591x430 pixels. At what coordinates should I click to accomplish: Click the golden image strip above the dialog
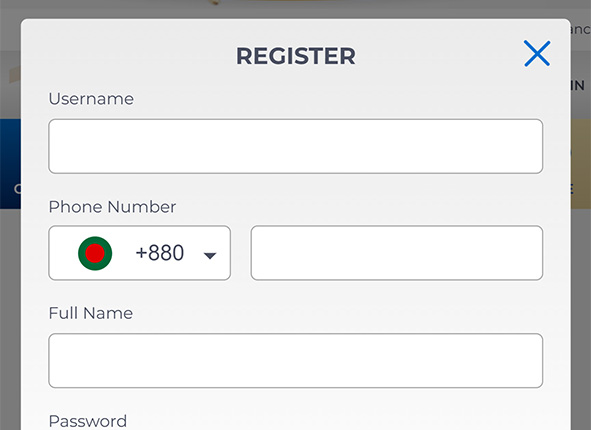[296, 5]
